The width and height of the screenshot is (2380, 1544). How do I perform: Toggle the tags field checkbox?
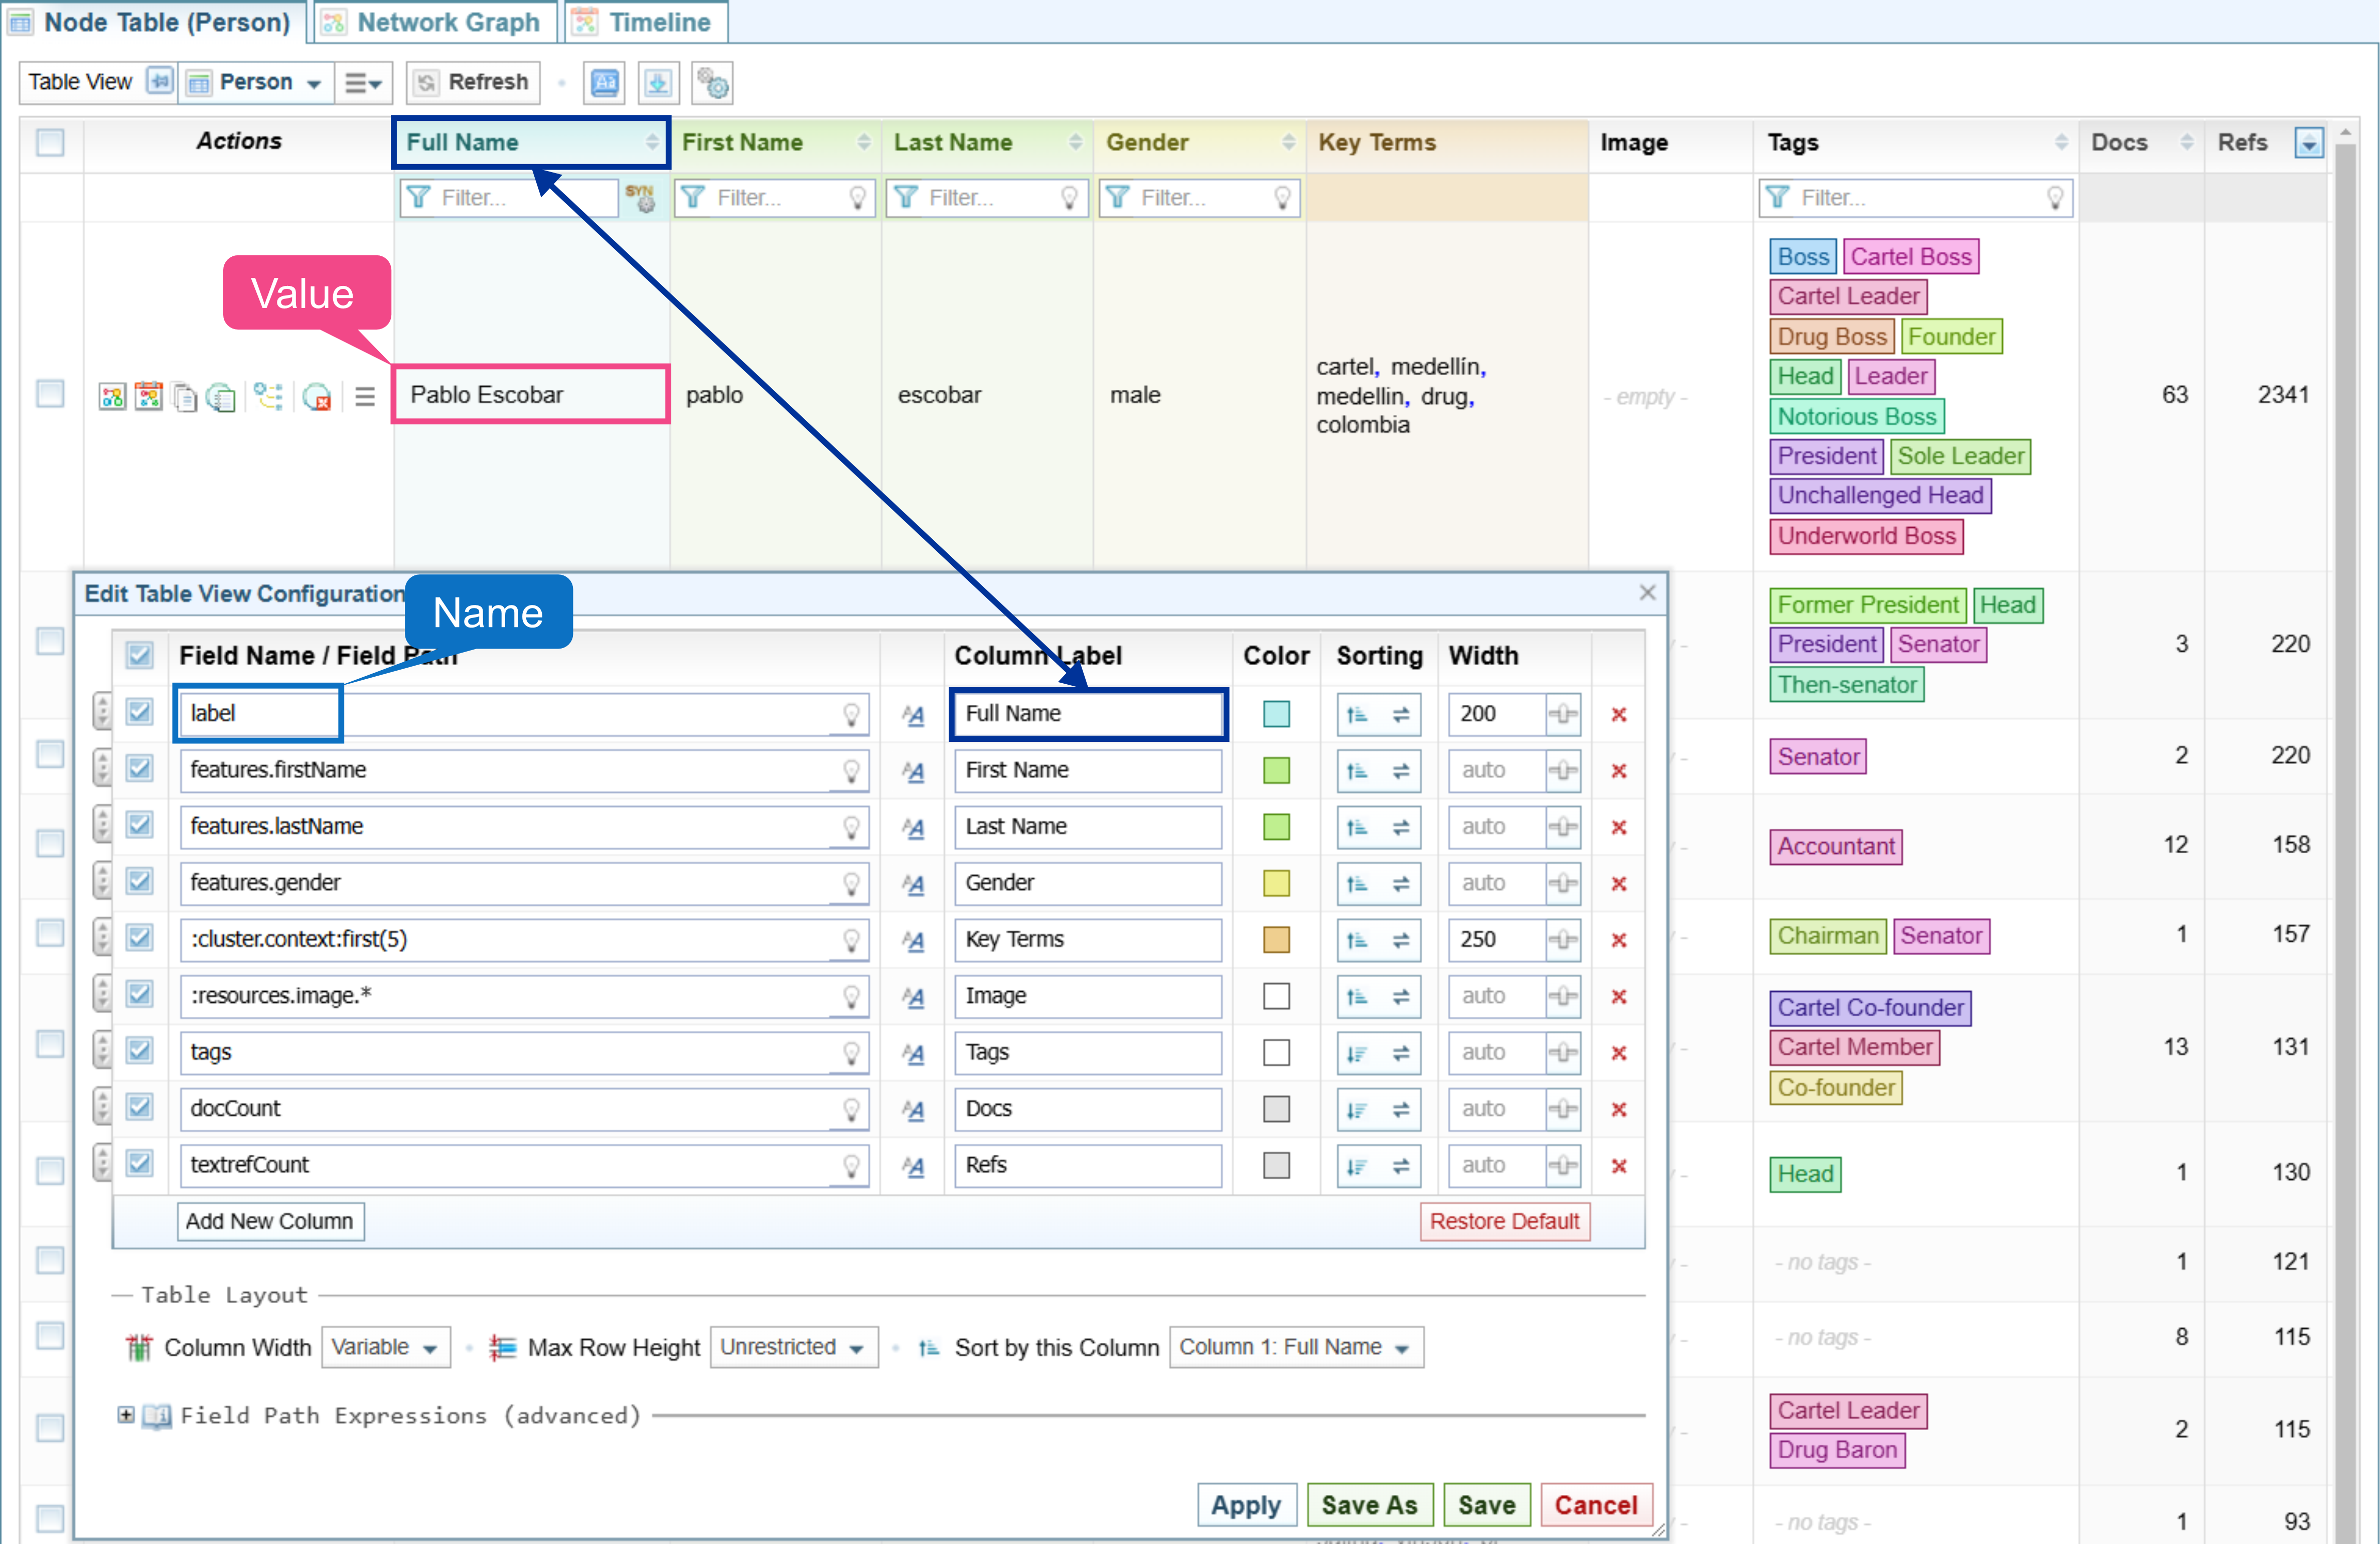coord(140,1051)
